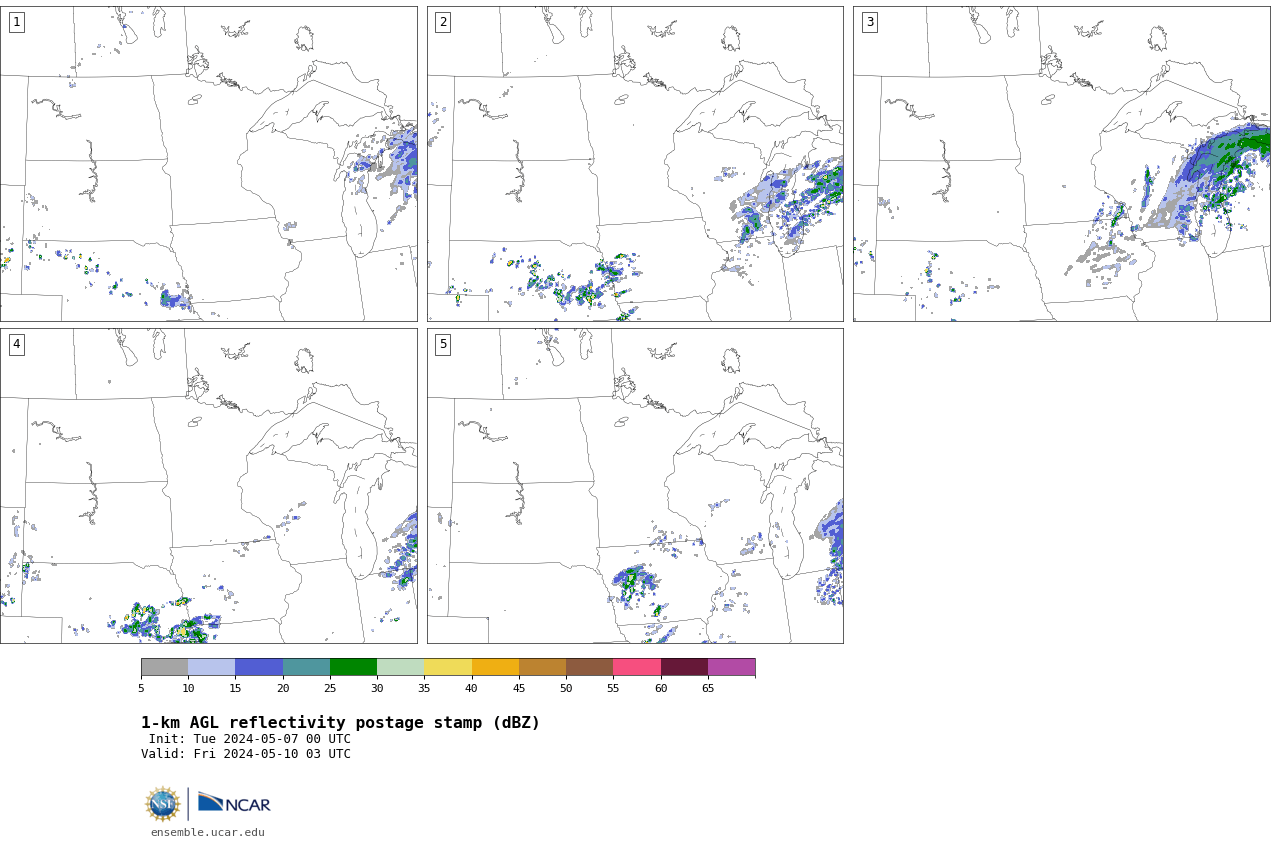
Task: Click the colorbar tick label 50
Action: [x=566, y=688]
